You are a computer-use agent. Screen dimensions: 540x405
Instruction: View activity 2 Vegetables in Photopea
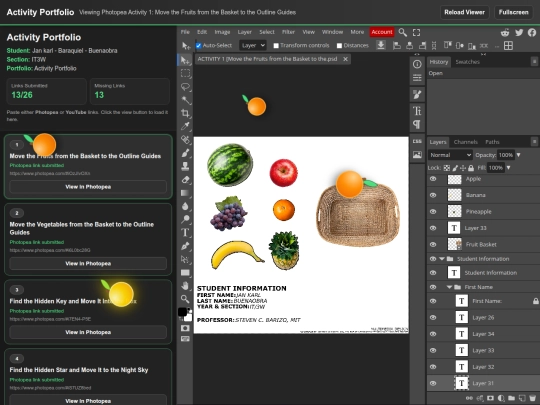tap(88, 263)
